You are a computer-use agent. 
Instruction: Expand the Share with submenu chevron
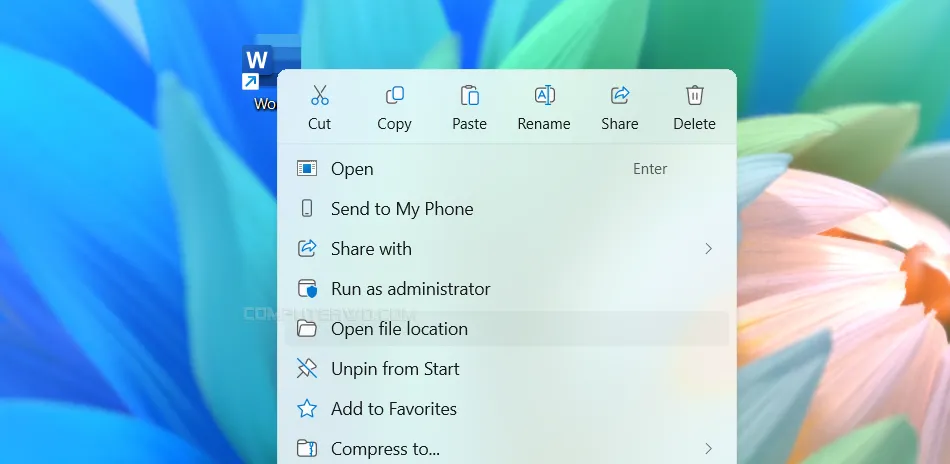tap(708, 248)
